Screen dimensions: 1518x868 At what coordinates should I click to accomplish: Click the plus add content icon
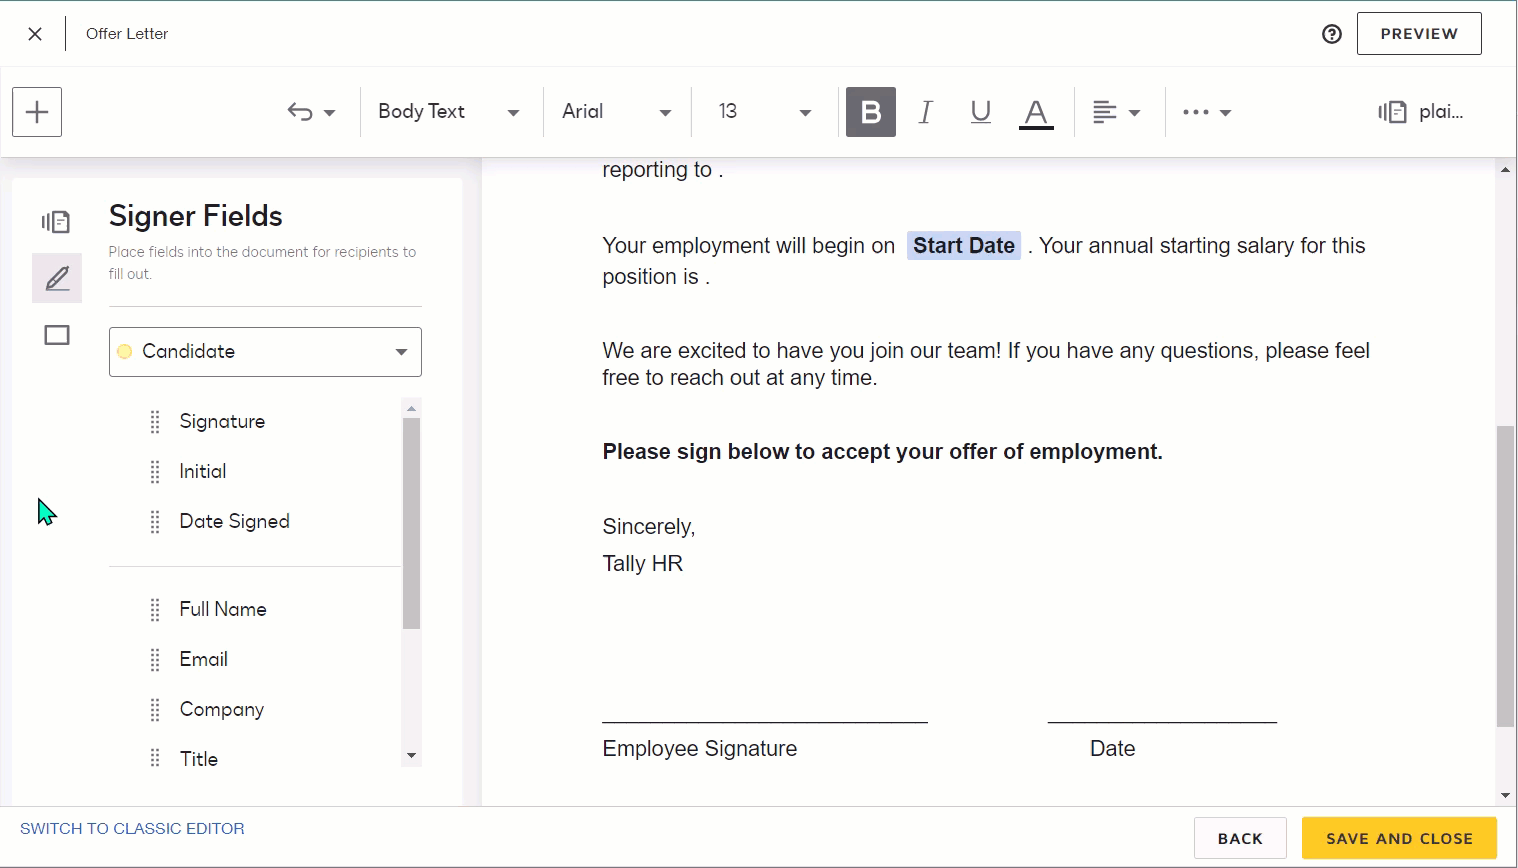click(x=37, y=112)
